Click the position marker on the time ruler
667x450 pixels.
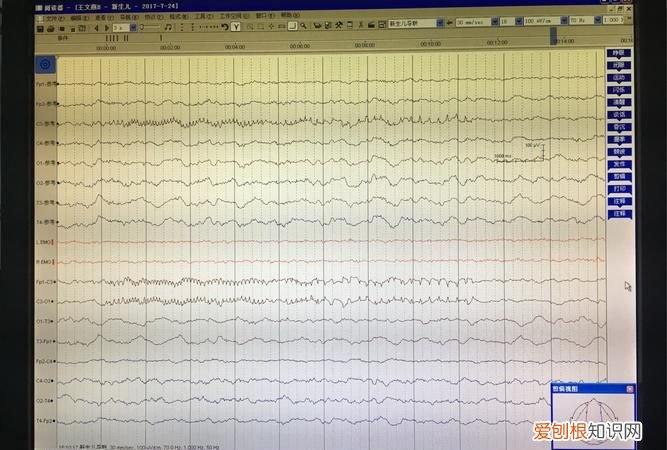click(x=554, y=37)
